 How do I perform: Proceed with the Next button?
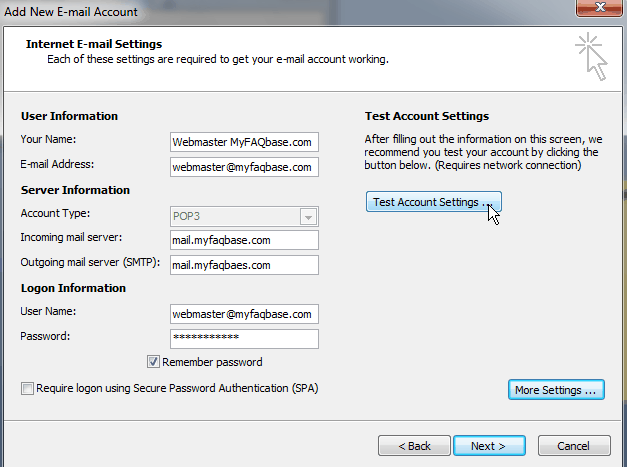coord(489,445)
